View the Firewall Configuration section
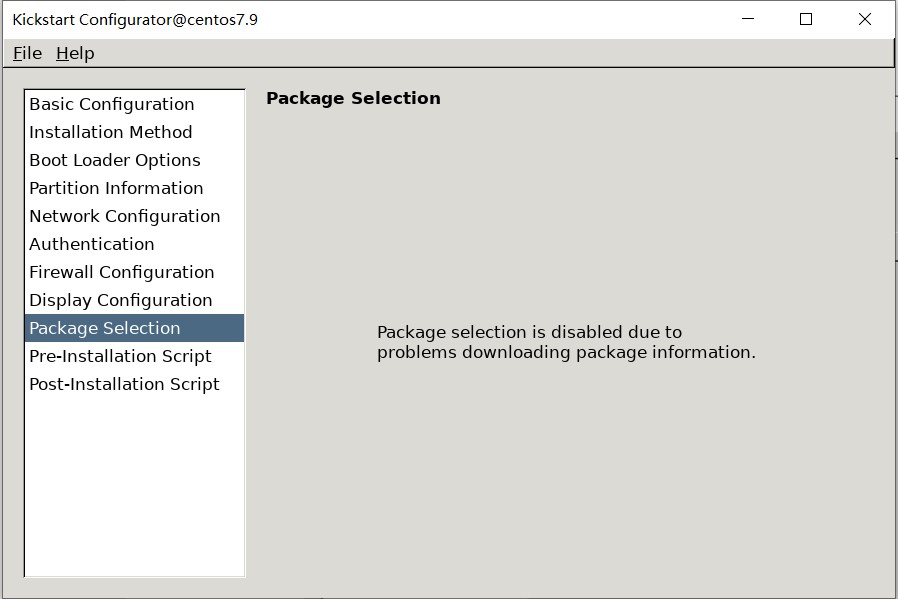Screen dimensions: 898x599 [122, 272]
